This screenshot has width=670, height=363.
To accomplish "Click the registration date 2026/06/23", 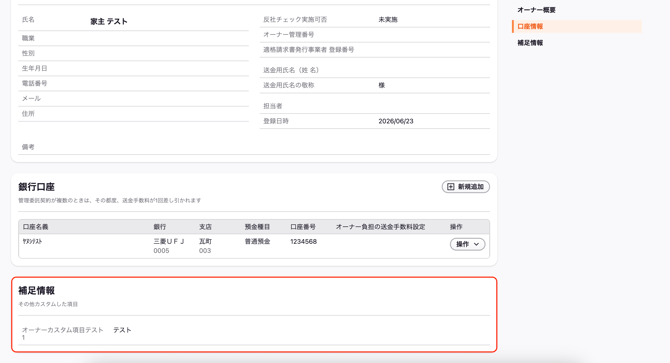I will (x=396, y=121).
